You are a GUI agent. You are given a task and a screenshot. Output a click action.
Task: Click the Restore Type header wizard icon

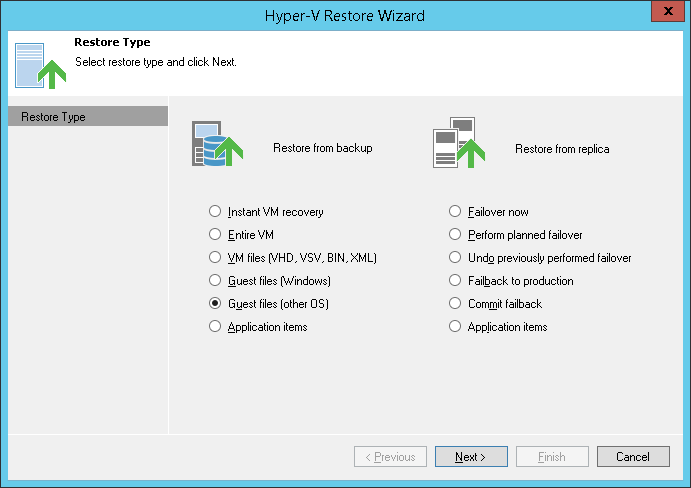coord(40,66)
